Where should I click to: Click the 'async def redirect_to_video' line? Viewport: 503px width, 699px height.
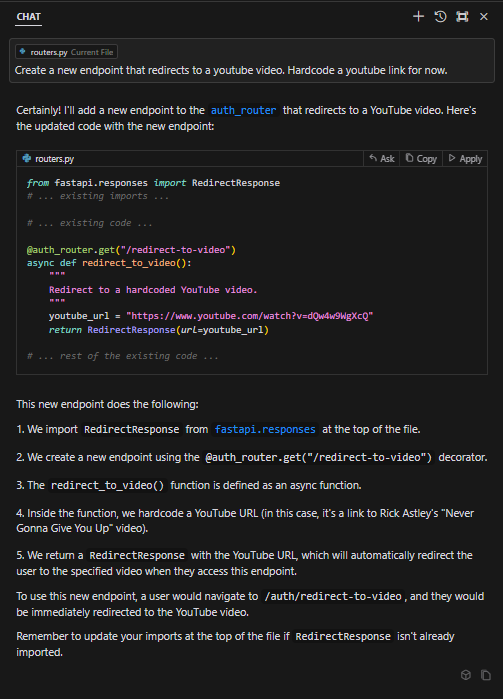tap(109, 263)
